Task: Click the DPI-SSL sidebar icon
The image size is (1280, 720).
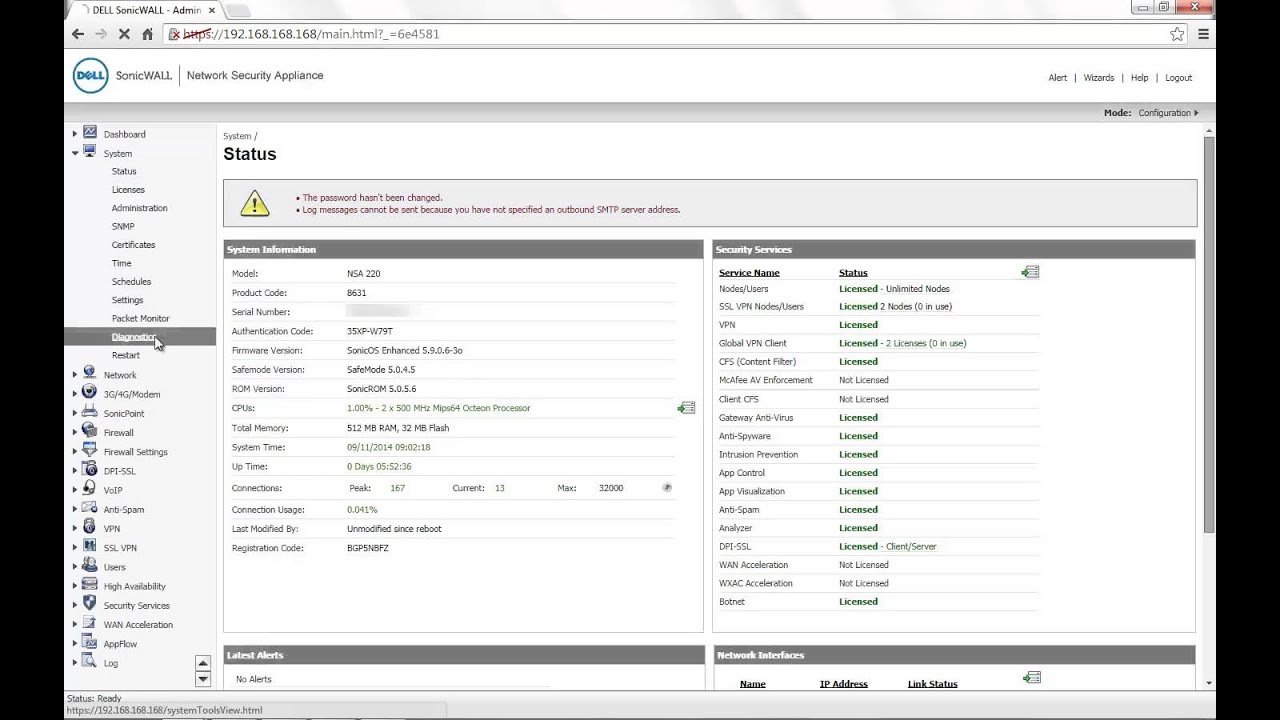Action: [89, 470]
